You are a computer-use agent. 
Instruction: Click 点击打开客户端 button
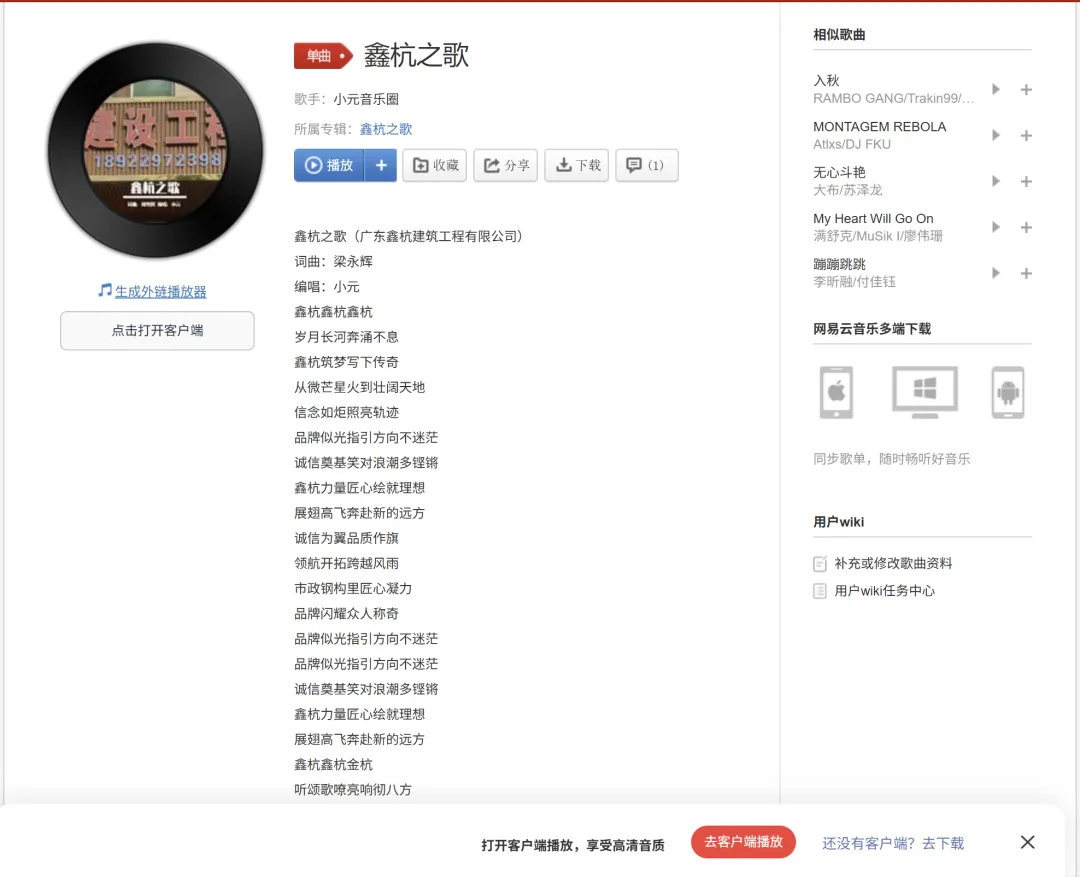[x=157, y=331]
